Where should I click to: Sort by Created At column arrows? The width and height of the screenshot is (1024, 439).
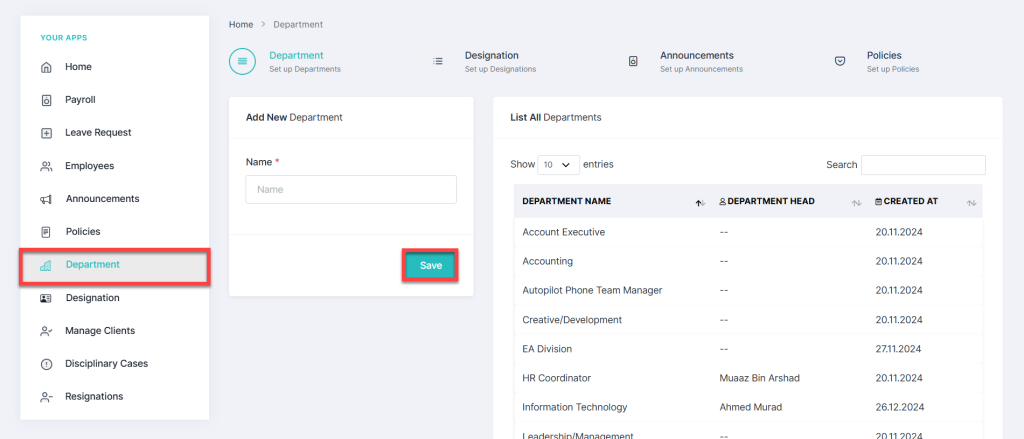[x=971, y=203]
